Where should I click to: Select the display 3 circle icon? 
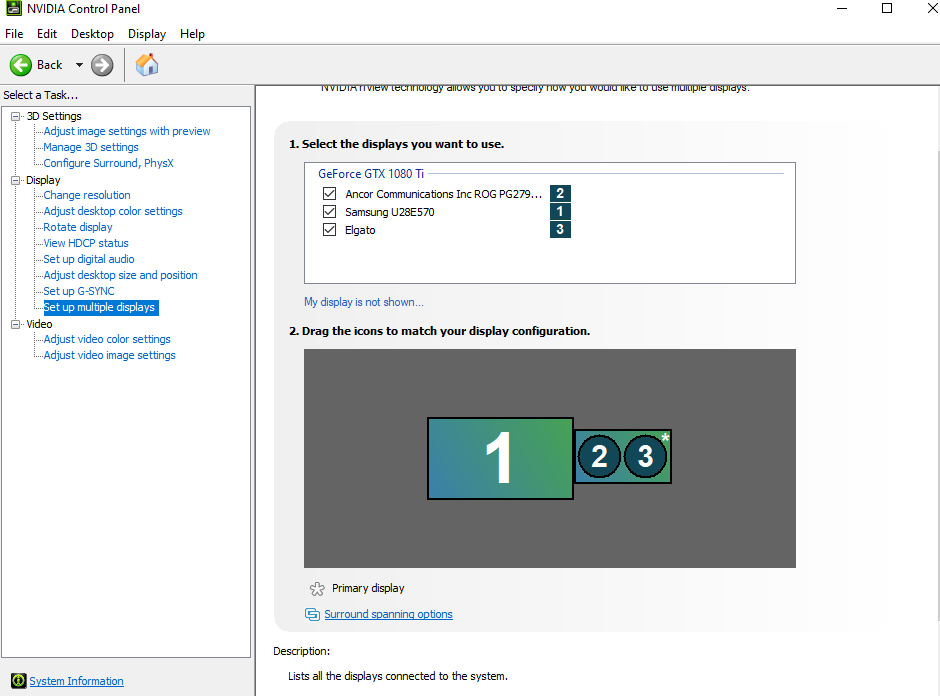pyautogui.click(x=645, y=456)
